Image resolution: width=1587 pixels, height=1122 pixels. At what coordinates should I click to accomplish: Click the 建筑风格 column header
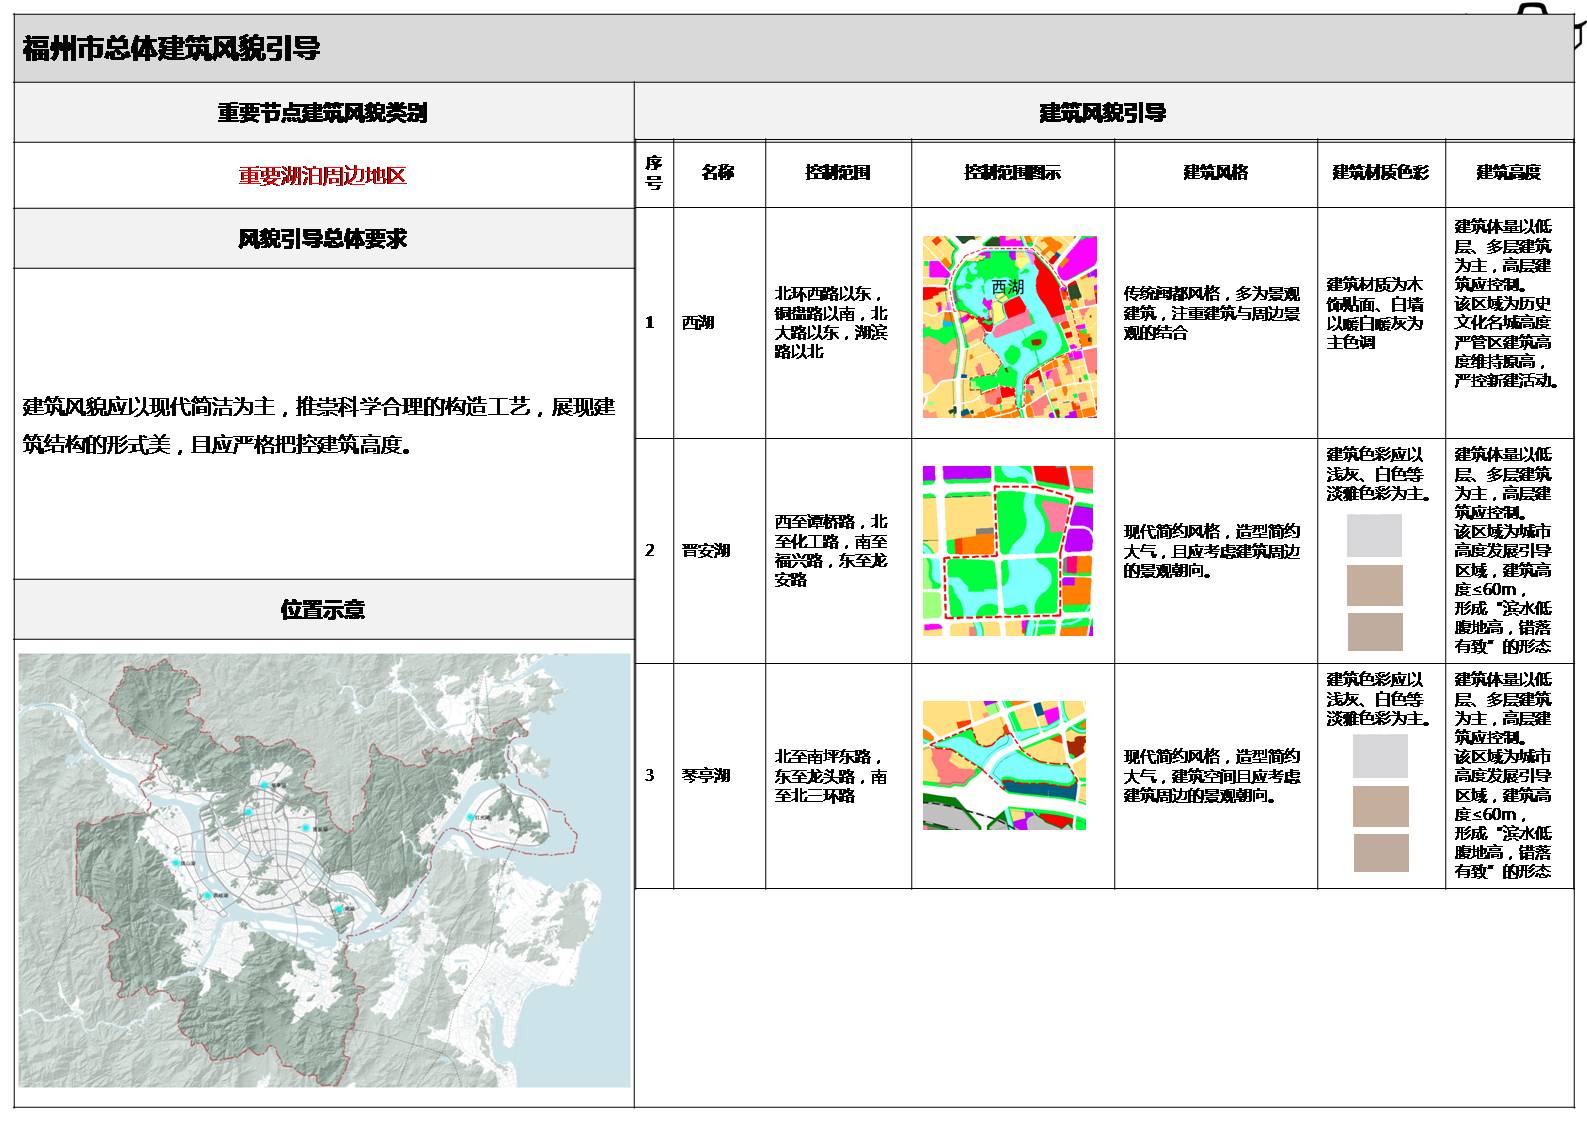(1215, 172)
